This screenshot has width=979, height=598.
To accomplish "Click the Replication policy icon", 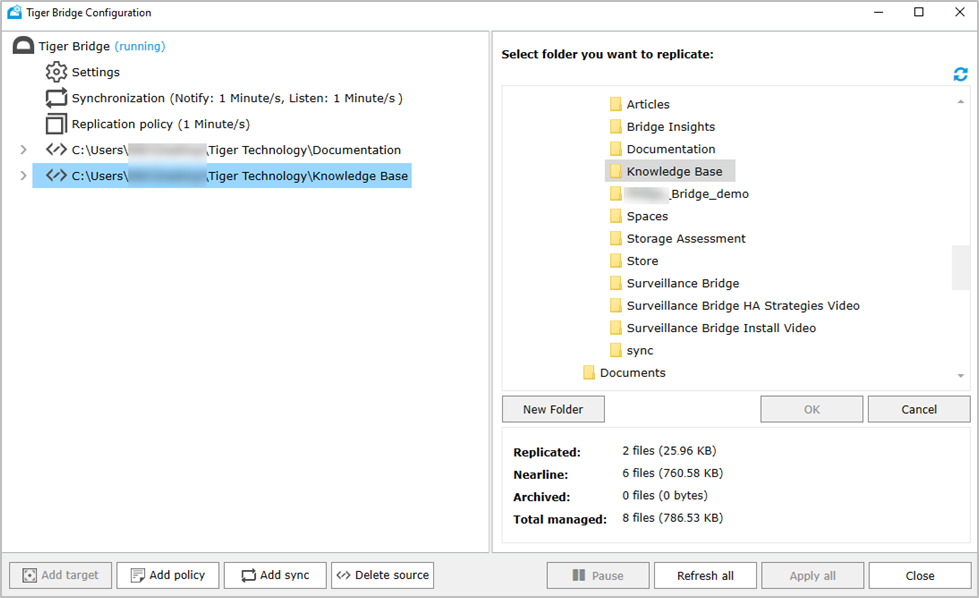I will [56, 124].
